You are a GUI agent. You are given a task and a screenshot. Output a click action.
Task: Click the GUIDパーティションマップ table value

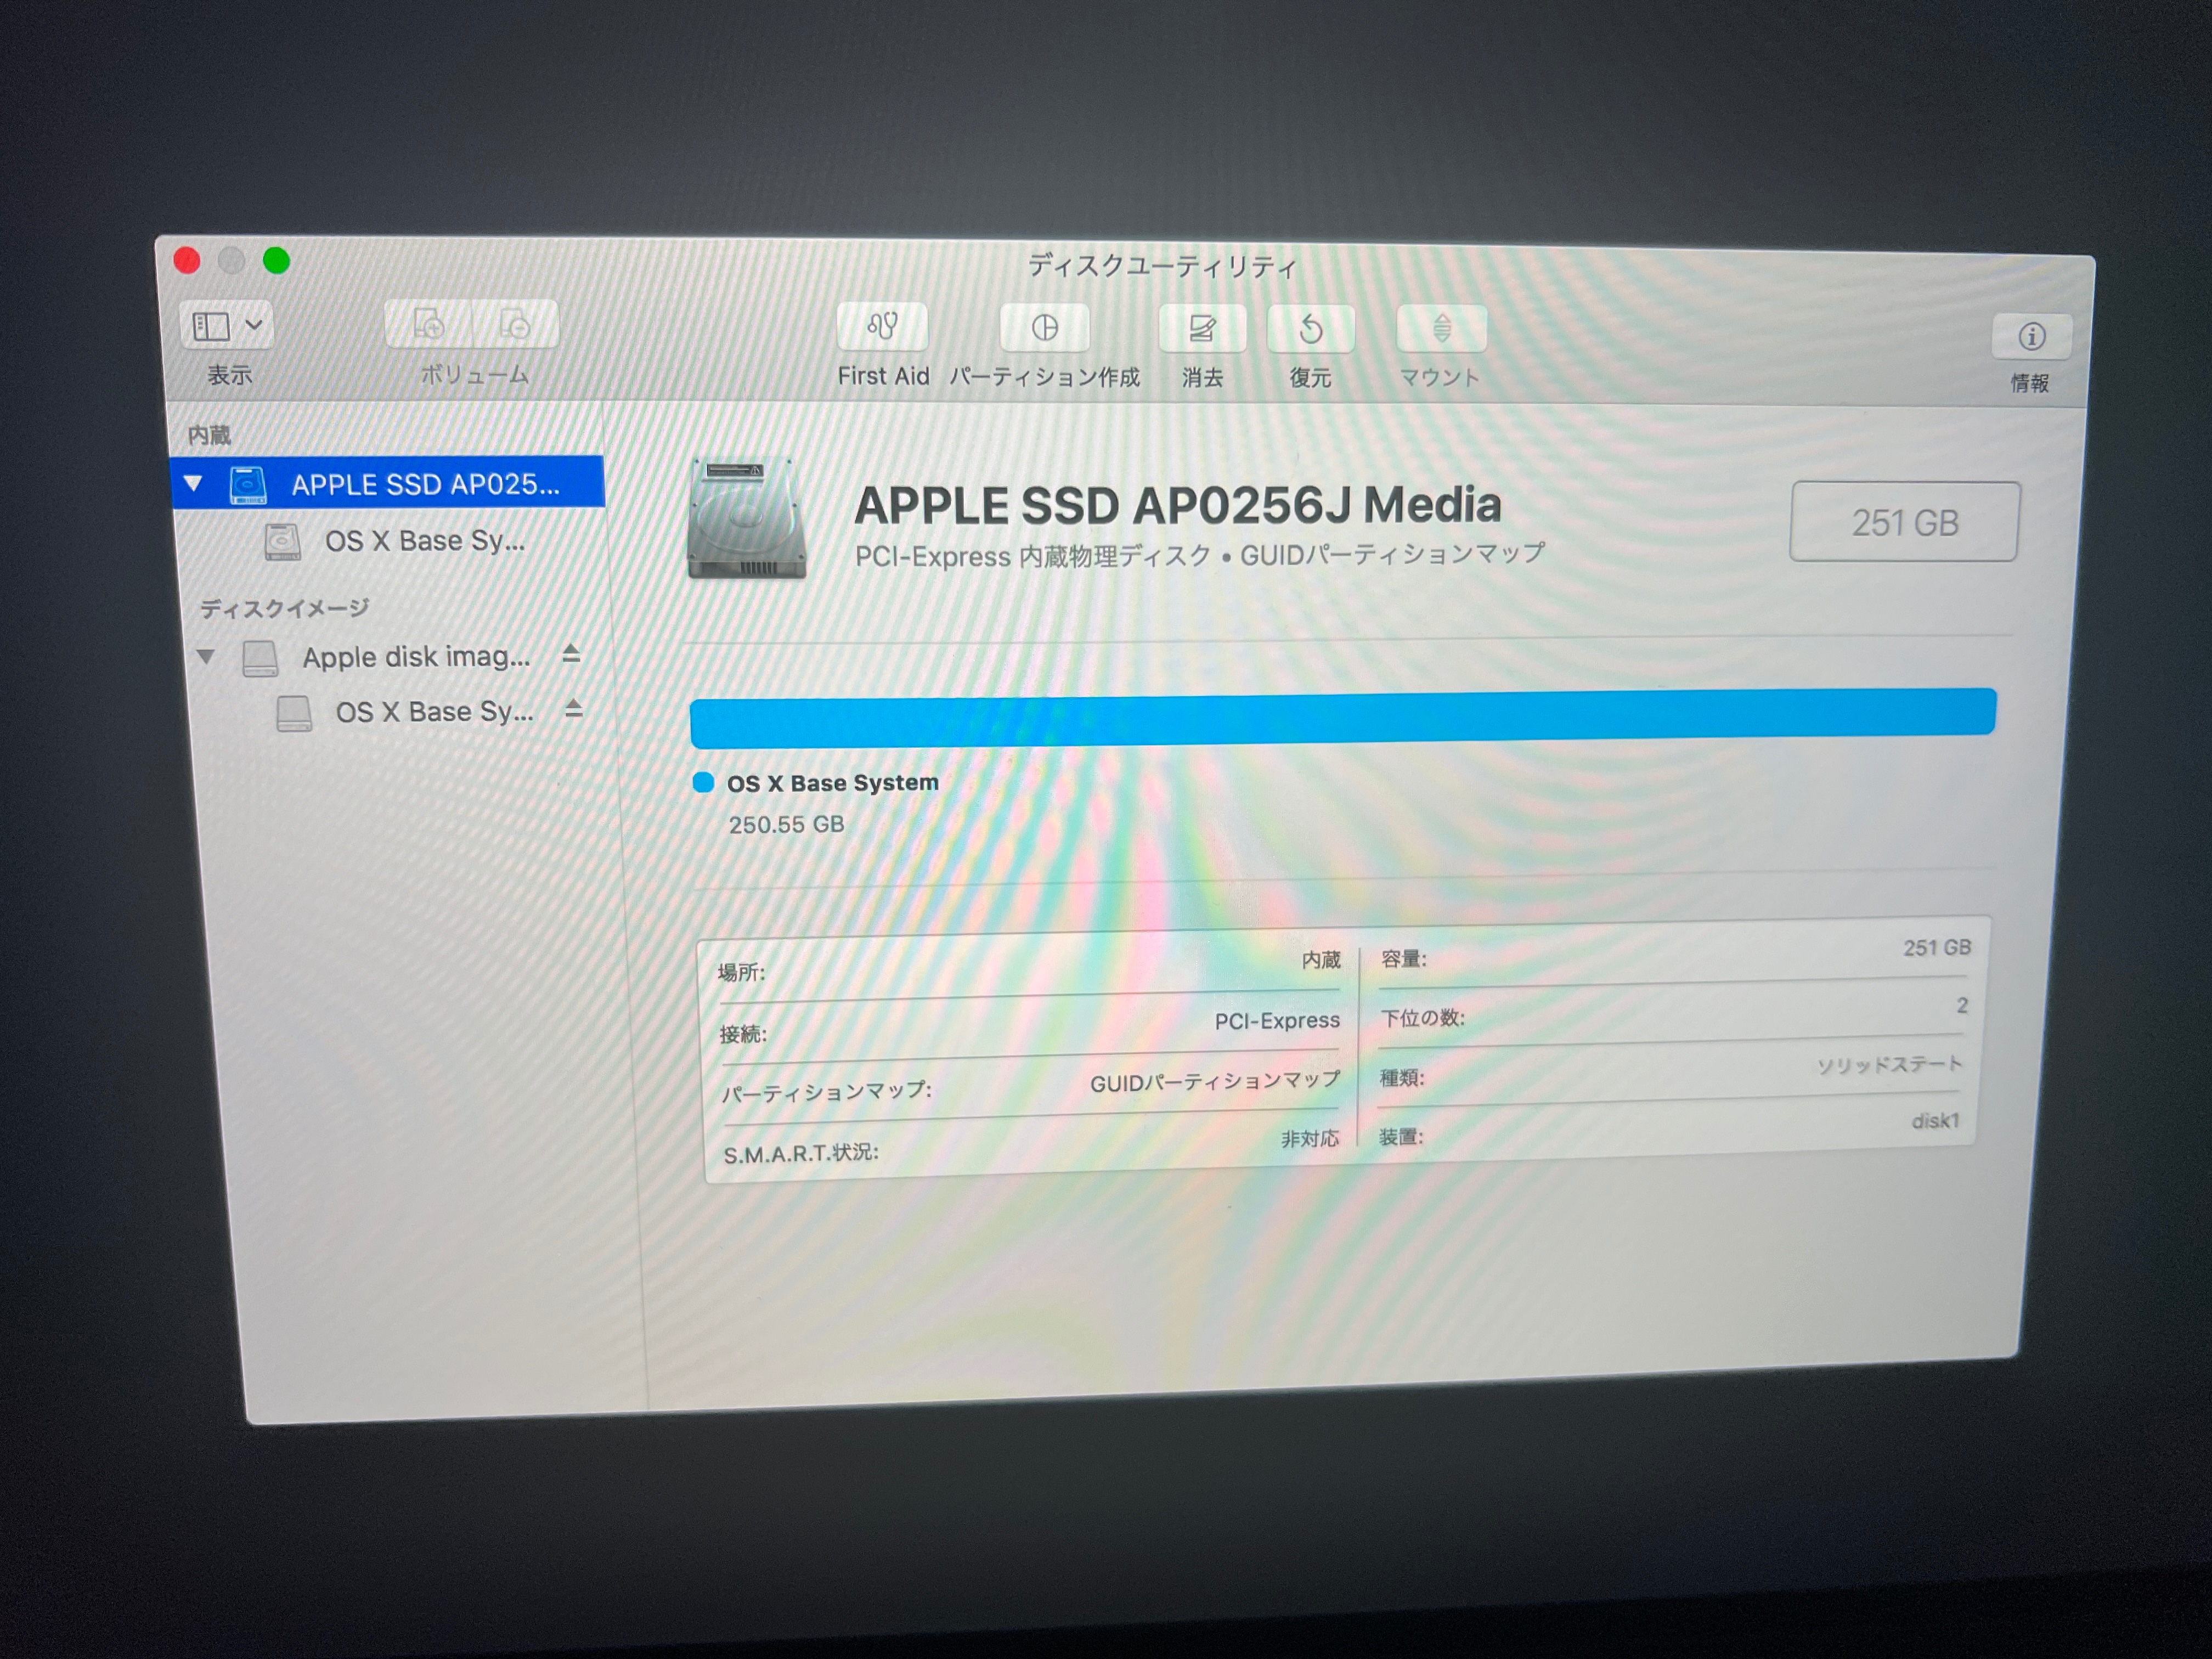tap(1215, 1082)
